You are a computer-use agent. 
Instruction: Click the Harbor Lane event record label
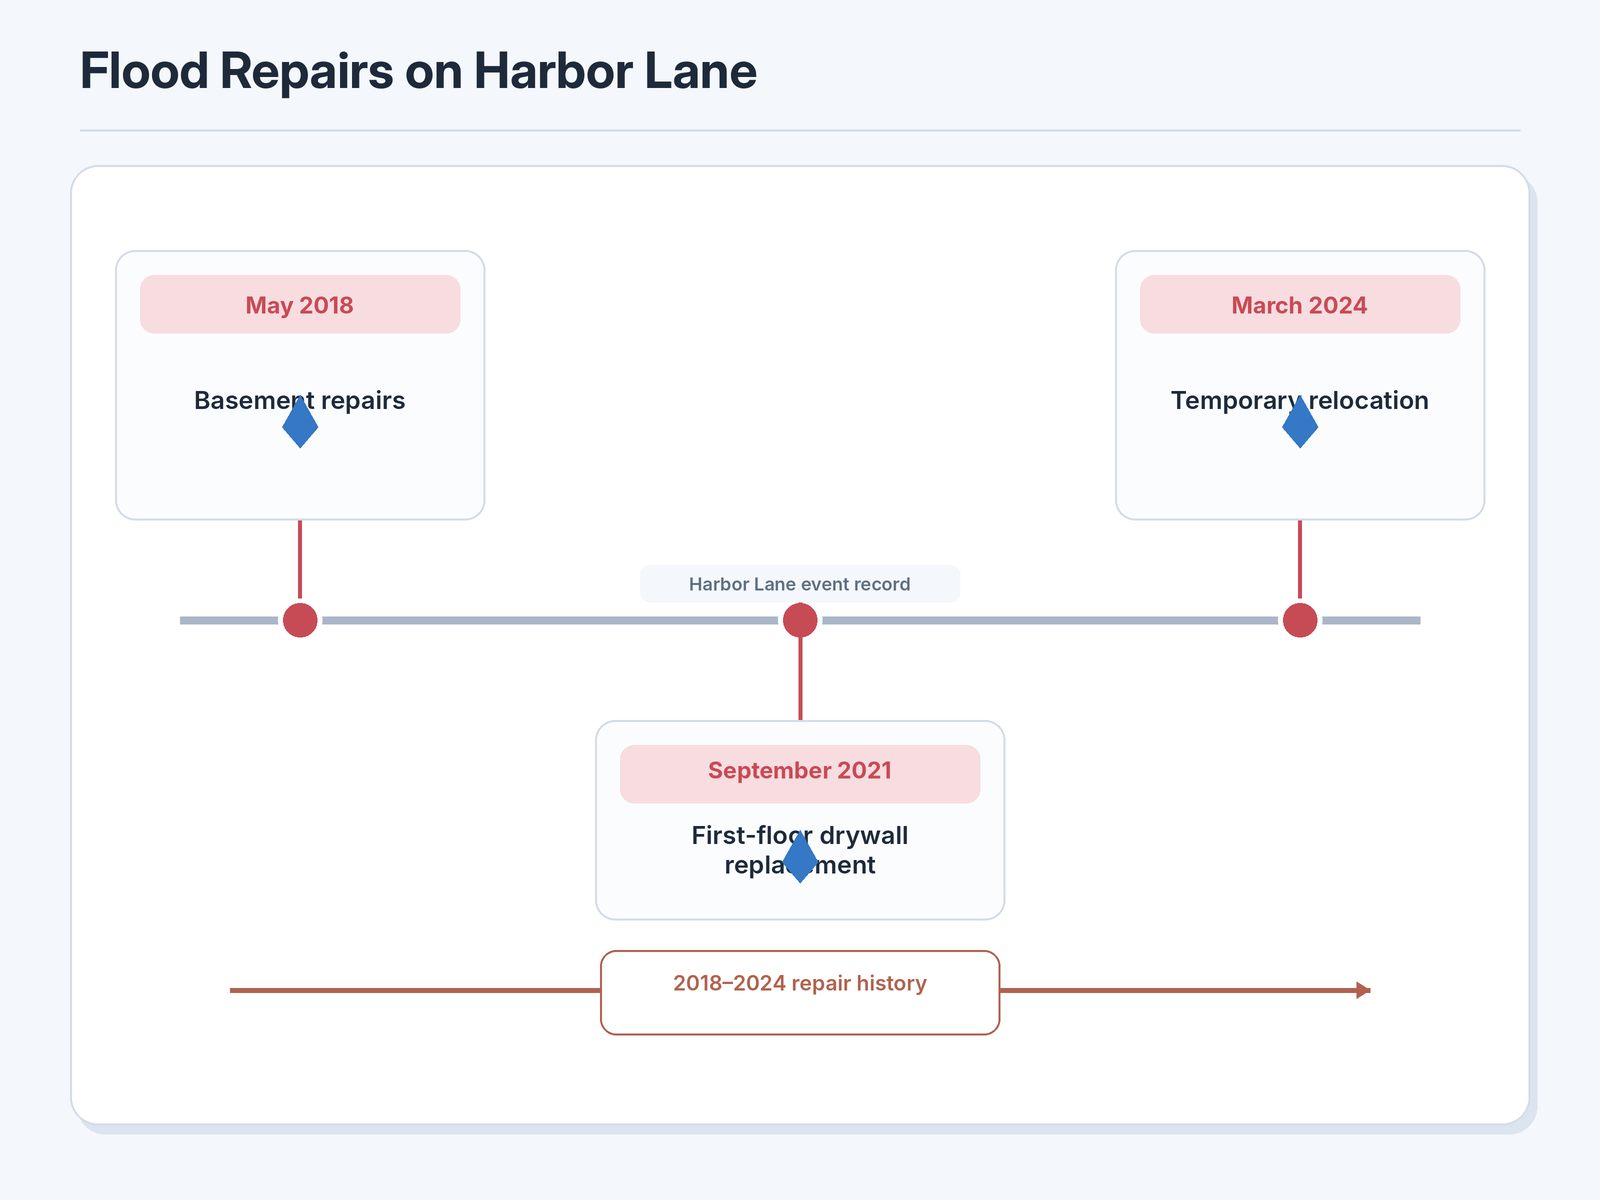(x=800, y=584)
